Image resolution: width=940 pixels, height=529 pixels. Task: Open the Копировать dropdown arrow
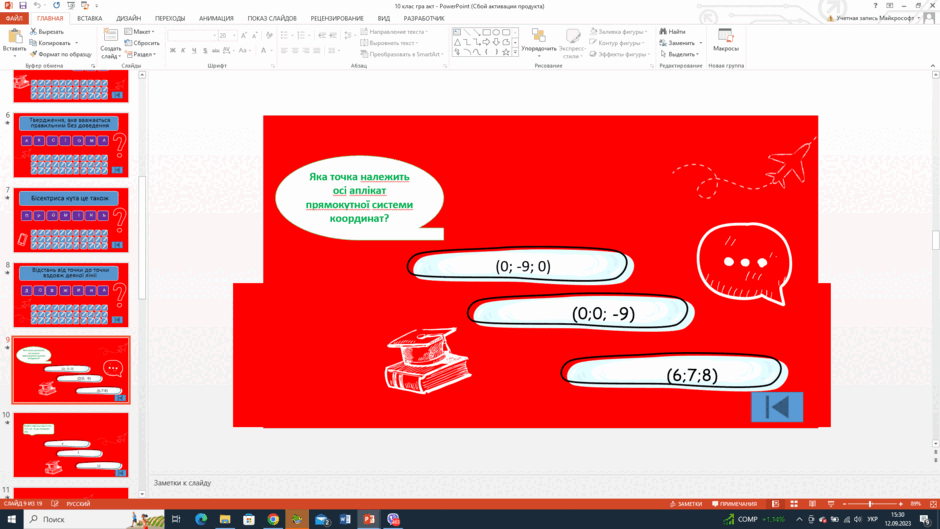click(x=77, y=43)
